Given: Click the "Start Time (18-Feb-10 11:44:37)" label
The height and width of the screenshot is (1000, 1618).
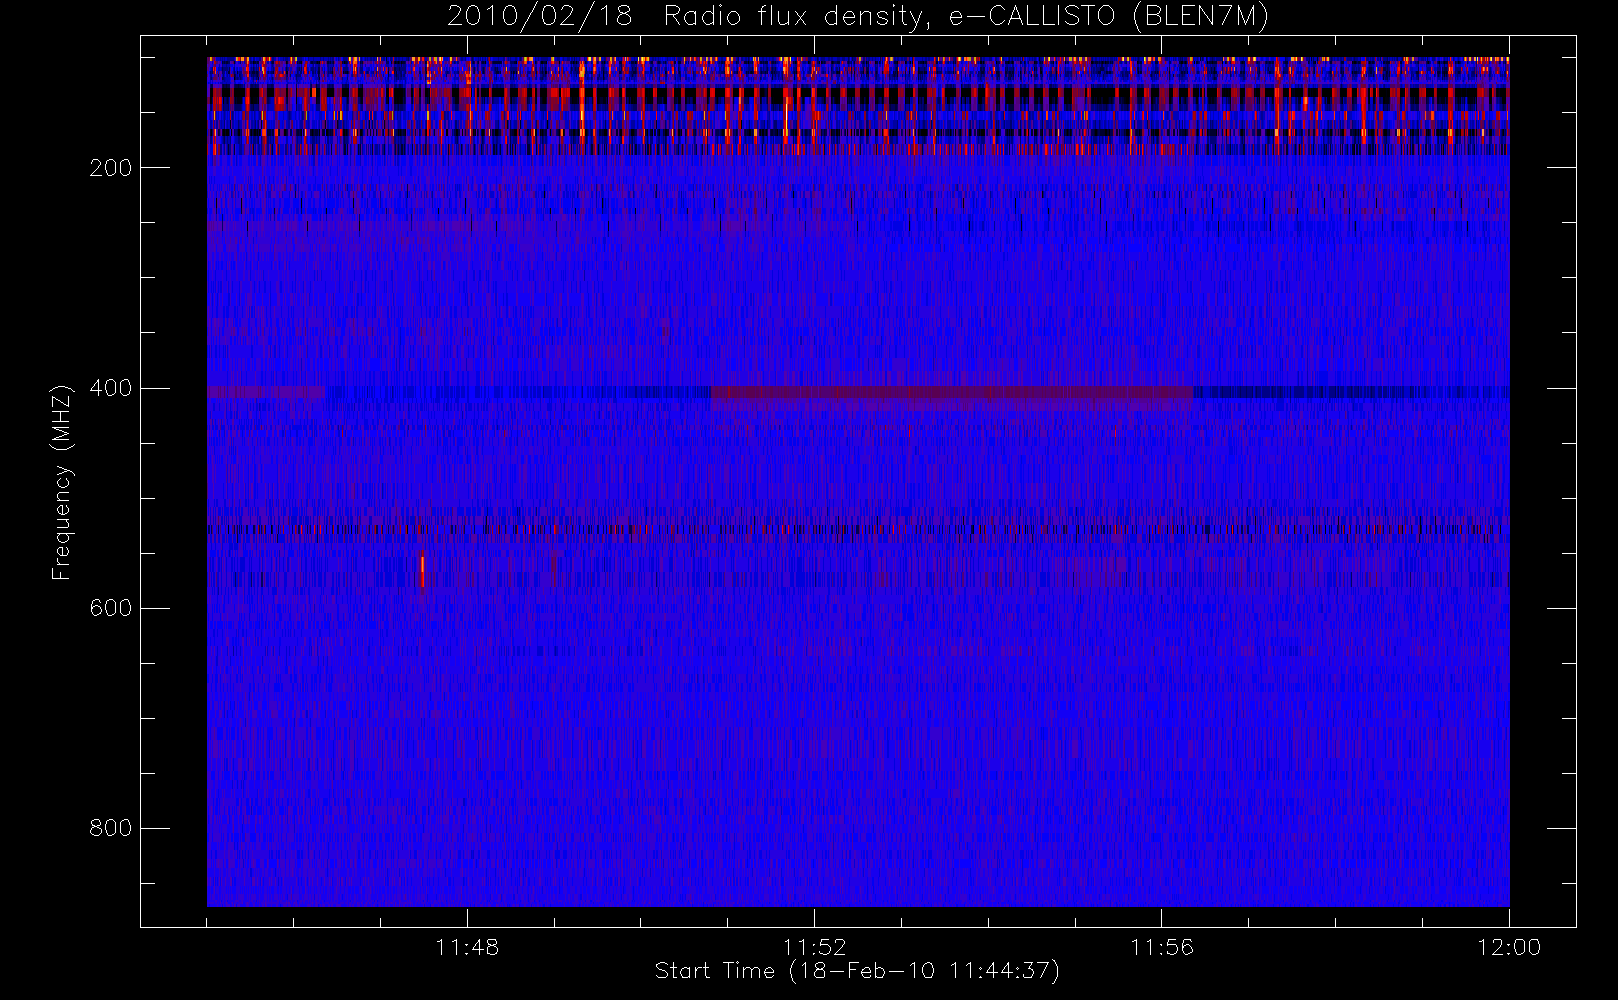Looking at the screenshot, I should [857, 971].
